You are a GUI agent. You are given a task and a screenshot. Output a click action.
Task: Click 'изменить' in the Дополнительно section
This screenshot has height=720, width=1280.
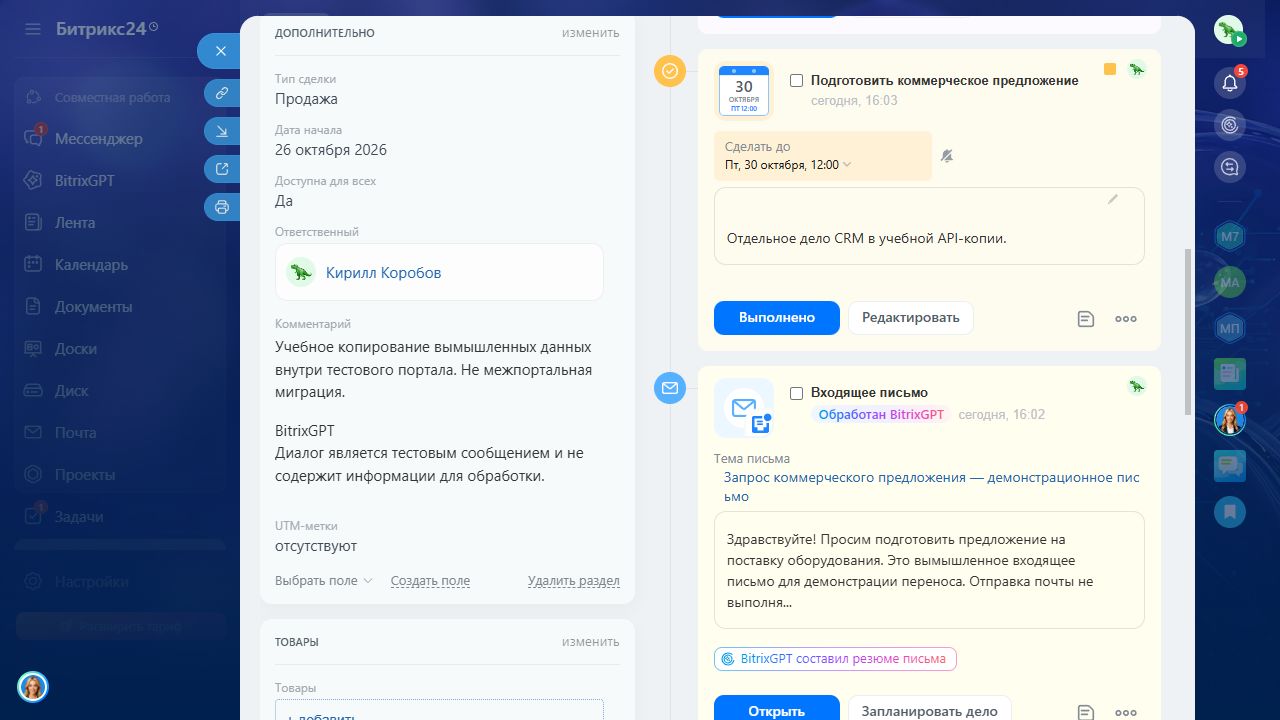tap(590, 33)
